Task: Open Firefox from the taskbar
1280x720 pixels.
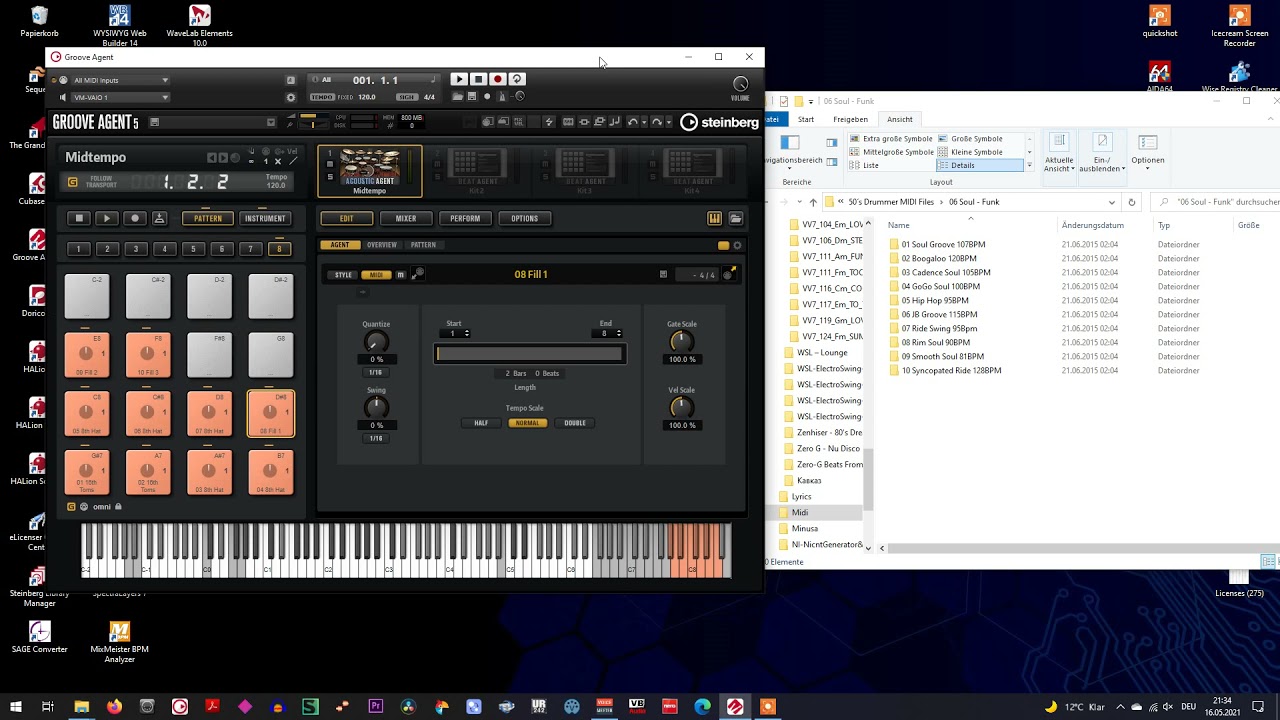Action: pyautogui.click(x=114, y=707)
